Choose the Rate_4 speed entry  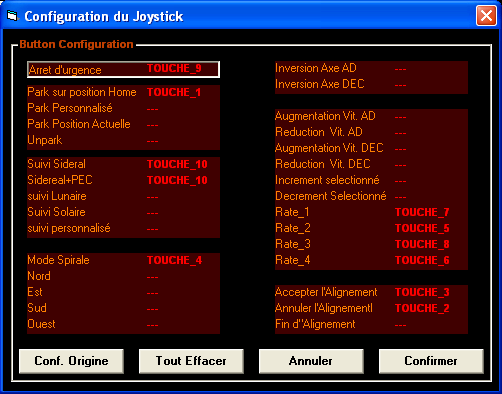coord(371,260)
